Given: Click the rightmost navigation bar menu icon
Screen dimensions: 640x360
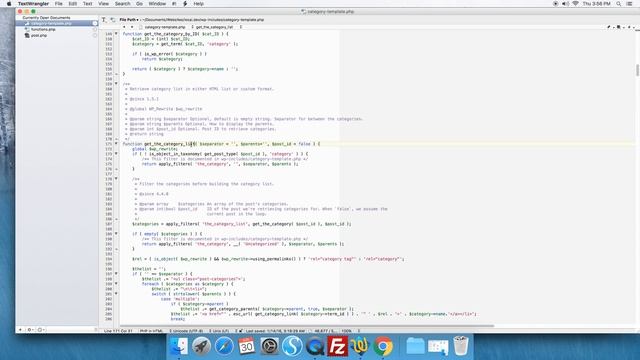Looking at the screenshot, I should (x=630, y=27).
